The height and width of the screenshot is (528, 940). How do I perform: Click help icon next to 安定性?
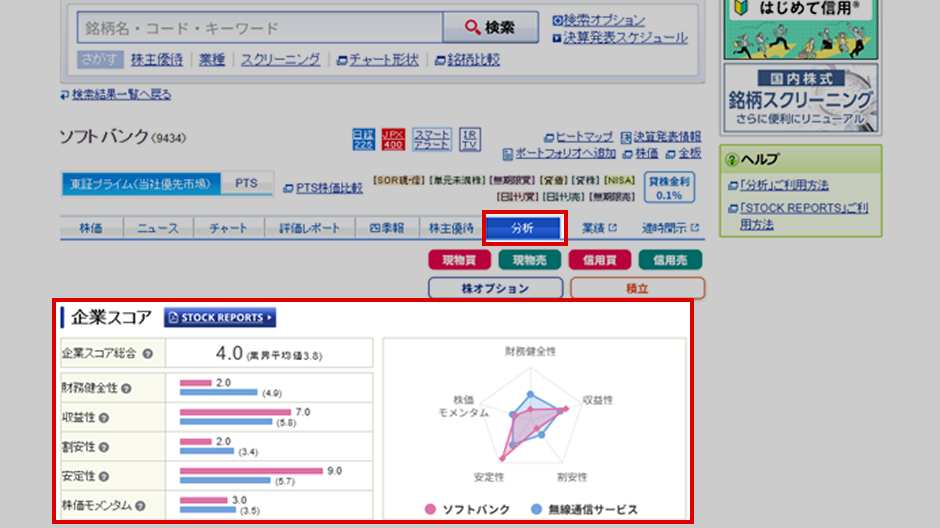click(x=103, y=476)
